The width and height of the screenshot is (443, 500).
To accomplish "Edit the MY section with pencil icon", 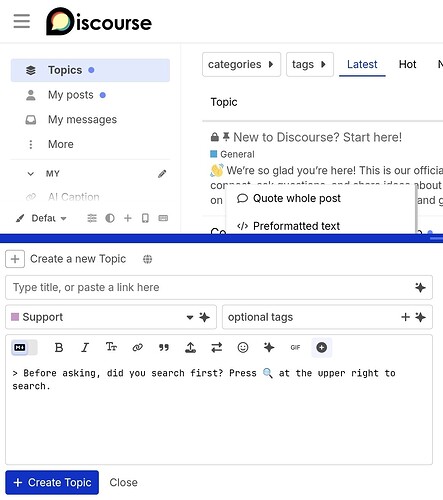I will tap(162, 174).
